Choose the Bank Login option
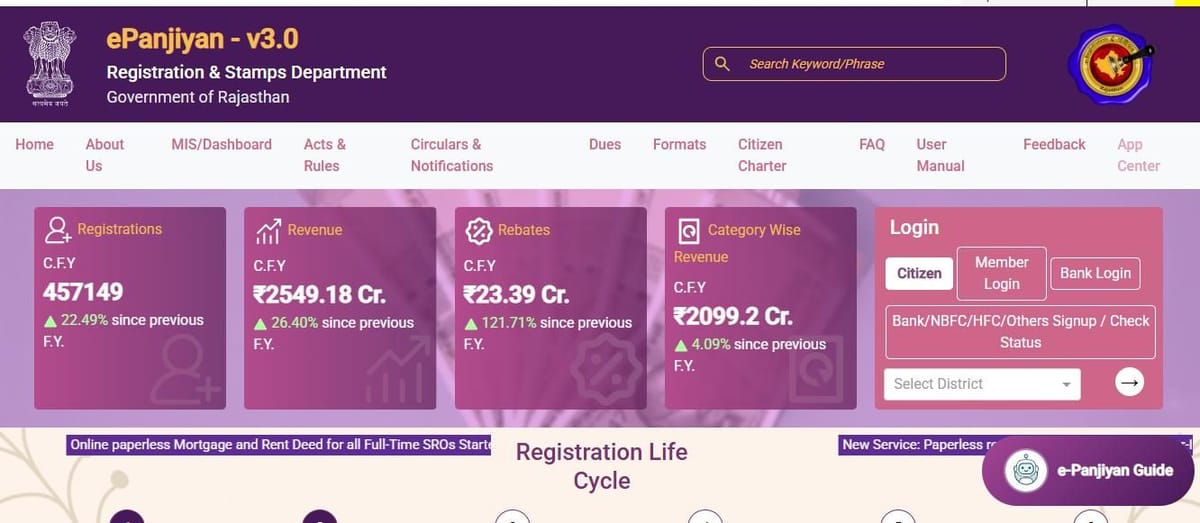The height and width of the screenshot is (523, 1200). coord(1095,273)
